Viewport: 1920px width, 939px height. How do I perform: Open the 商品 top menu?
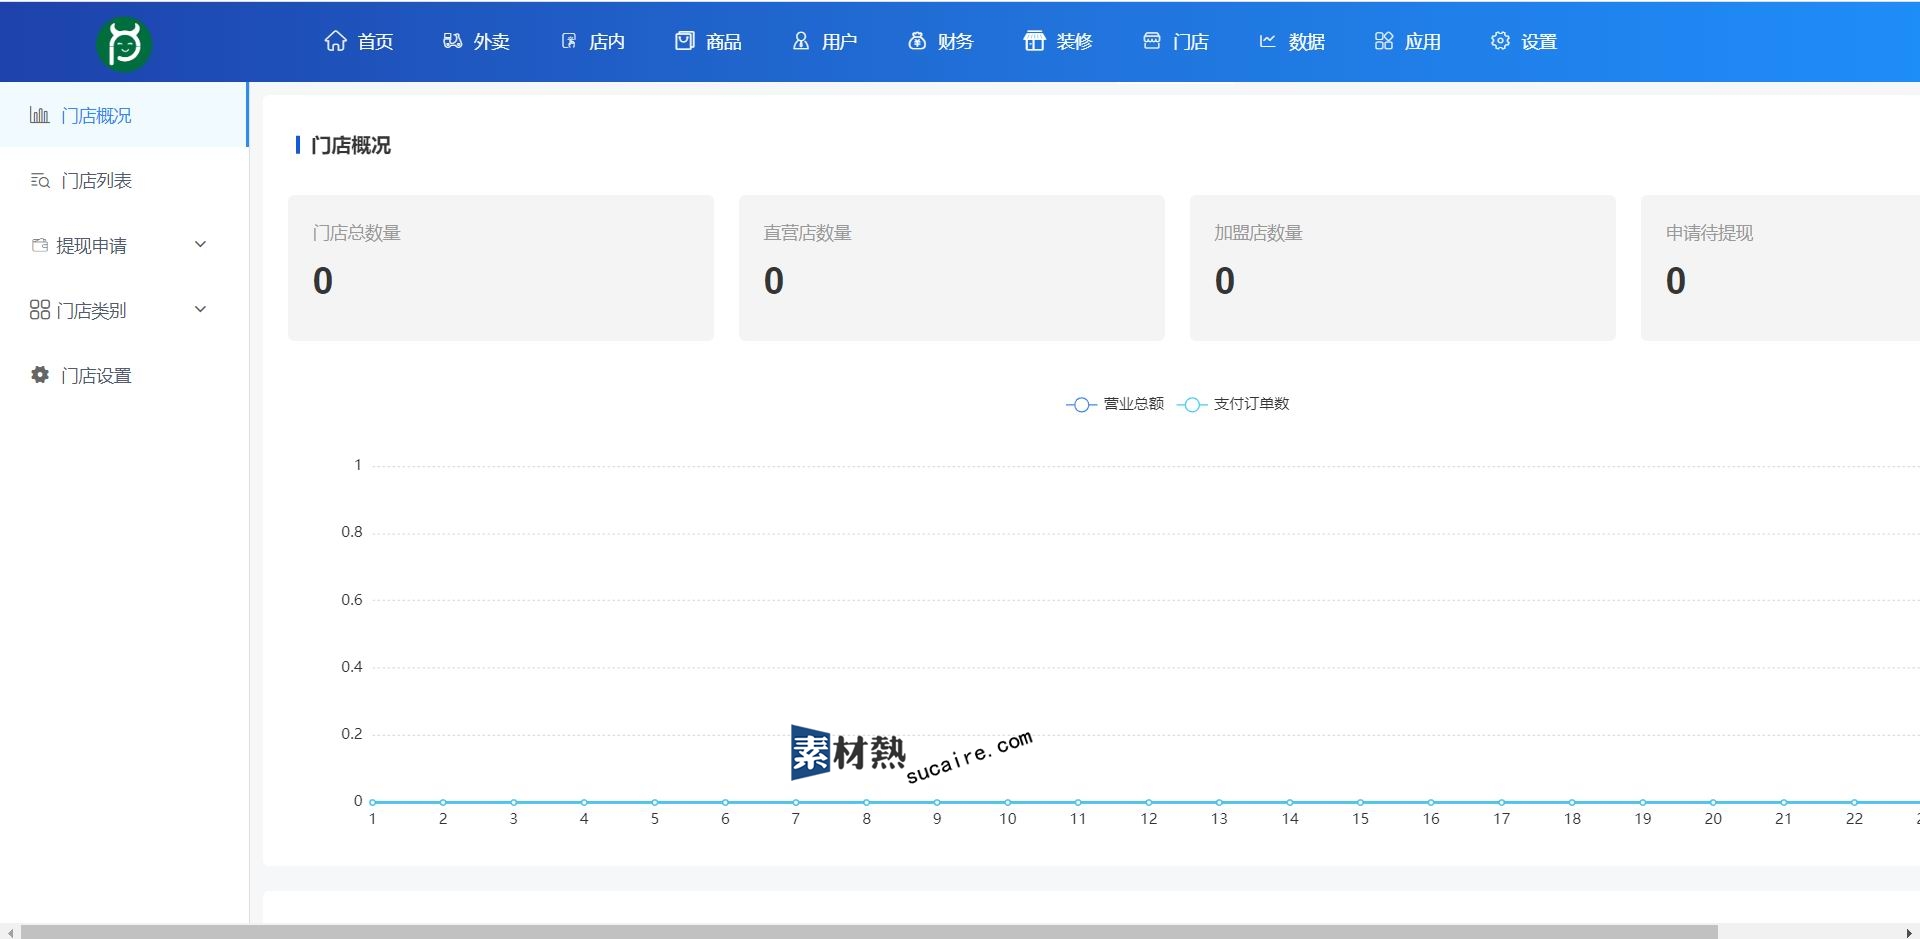[708, 41]
